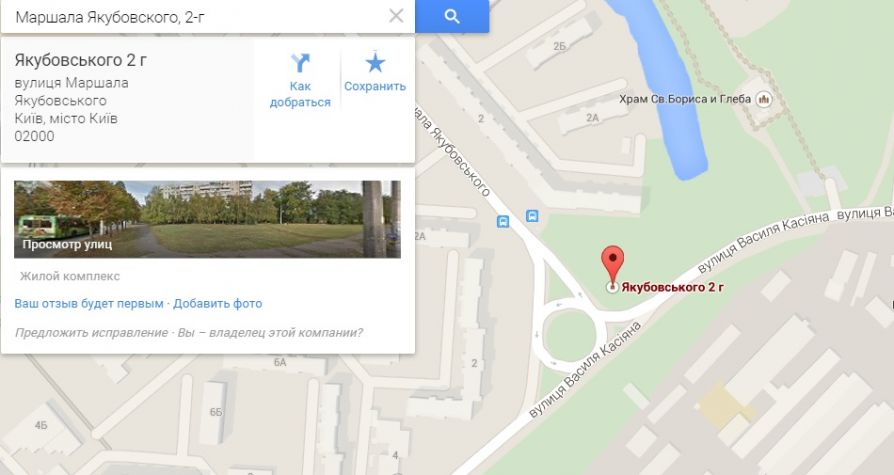Click the blue magnifier search button

(x=452, y=16)
